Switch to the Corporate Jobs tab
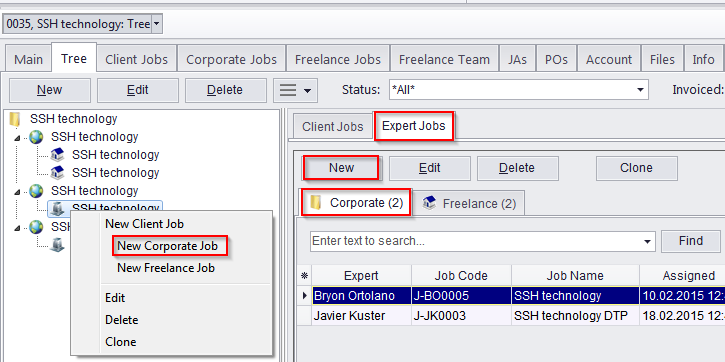This screenshot has width=725, height=362. [x=232, y=59]
